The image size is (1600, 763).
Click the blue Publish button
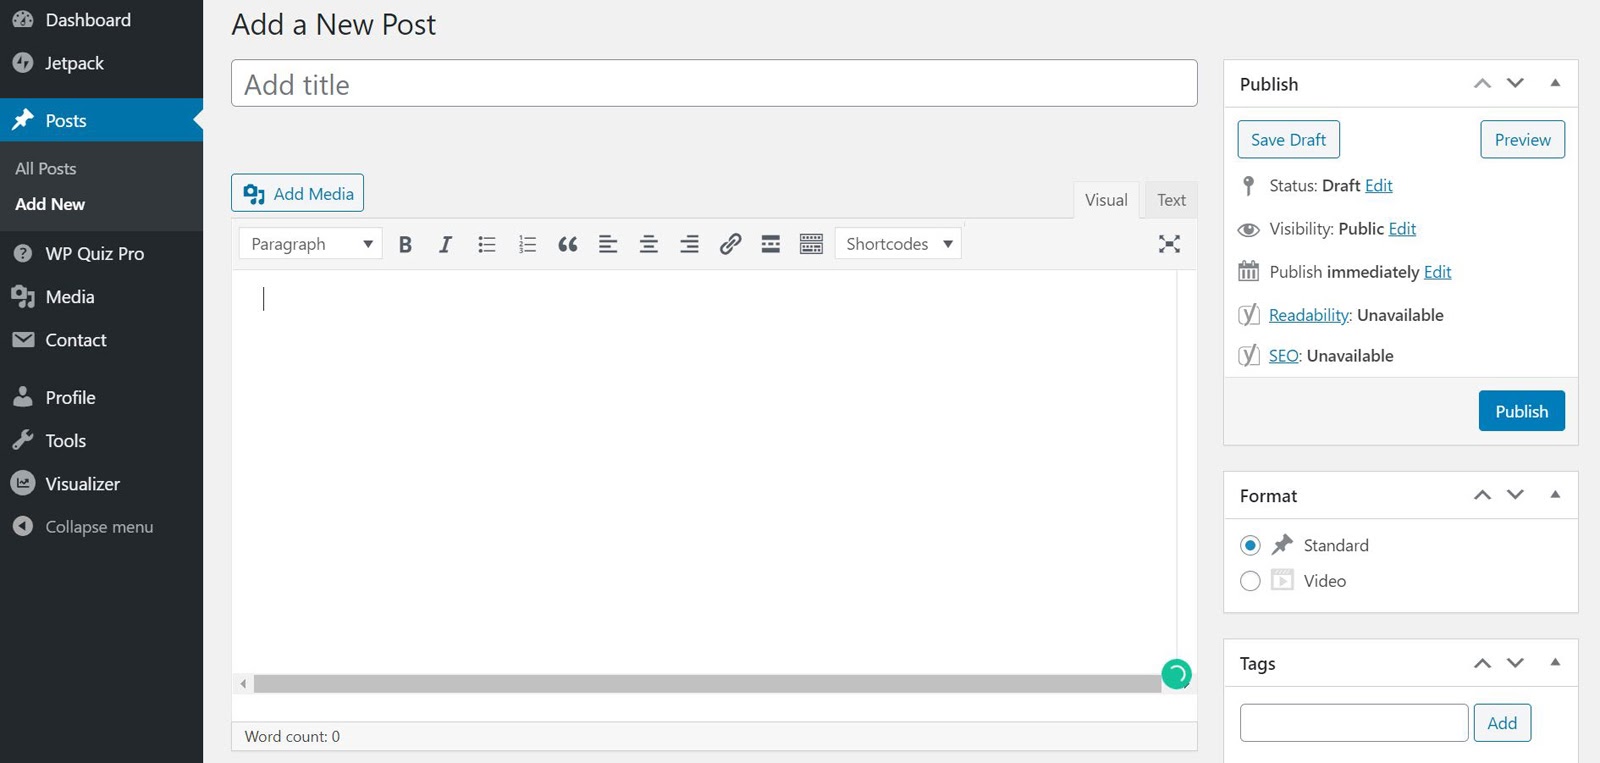[x=1521, y=411]
